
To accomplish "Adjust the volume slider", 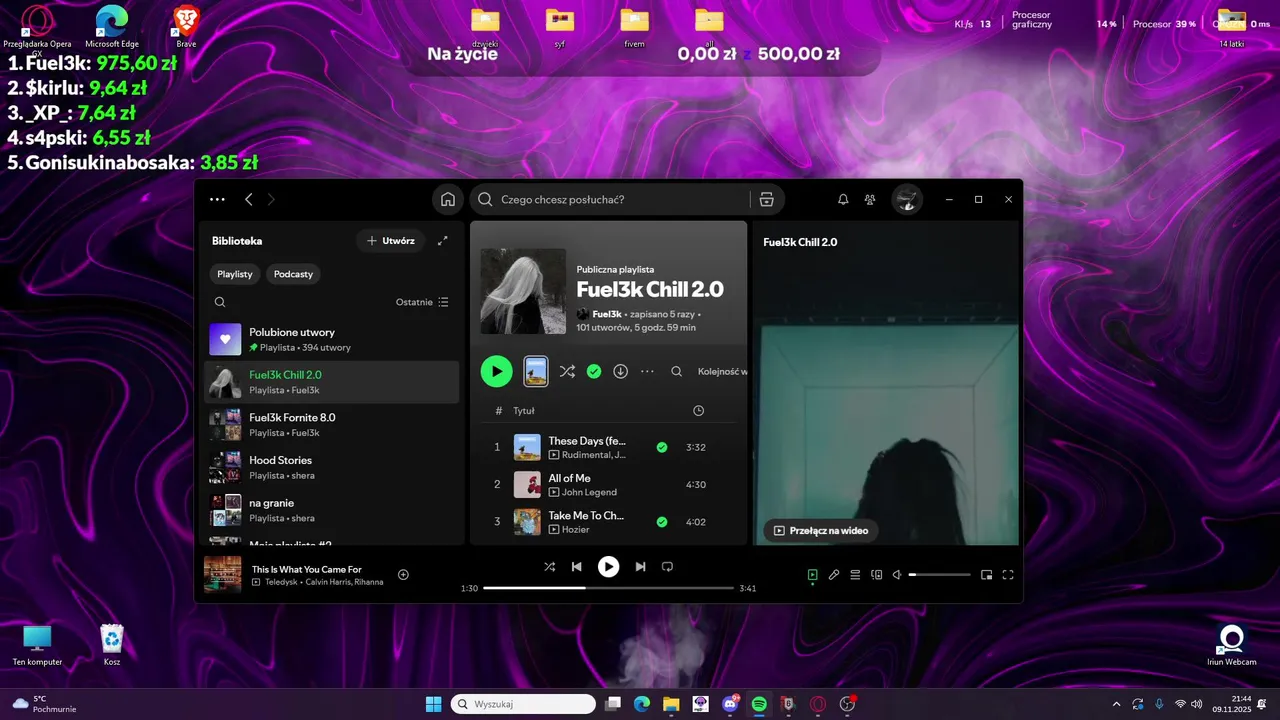I will point(939,575).
